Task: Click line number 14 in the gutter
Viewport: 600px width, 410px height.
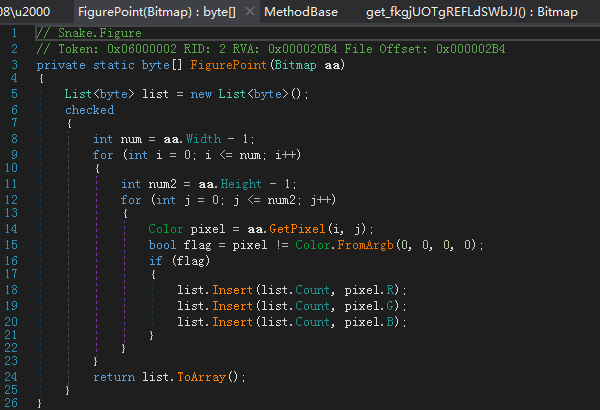Action: pyautogui.click(x=12, y=229)
